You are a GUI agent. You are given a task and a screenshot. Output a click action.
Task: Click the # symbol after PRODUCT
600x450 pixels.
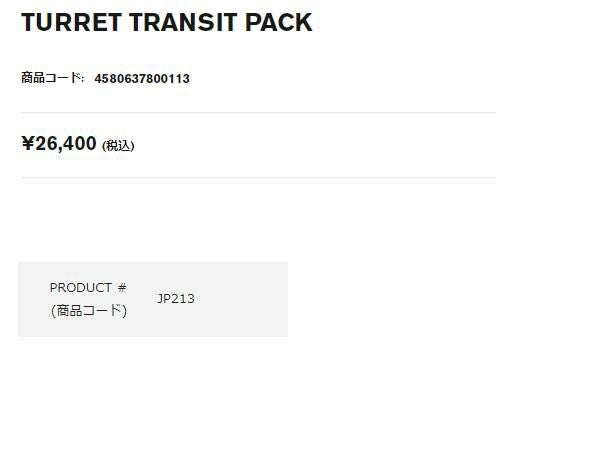click(x=122, y=288)
